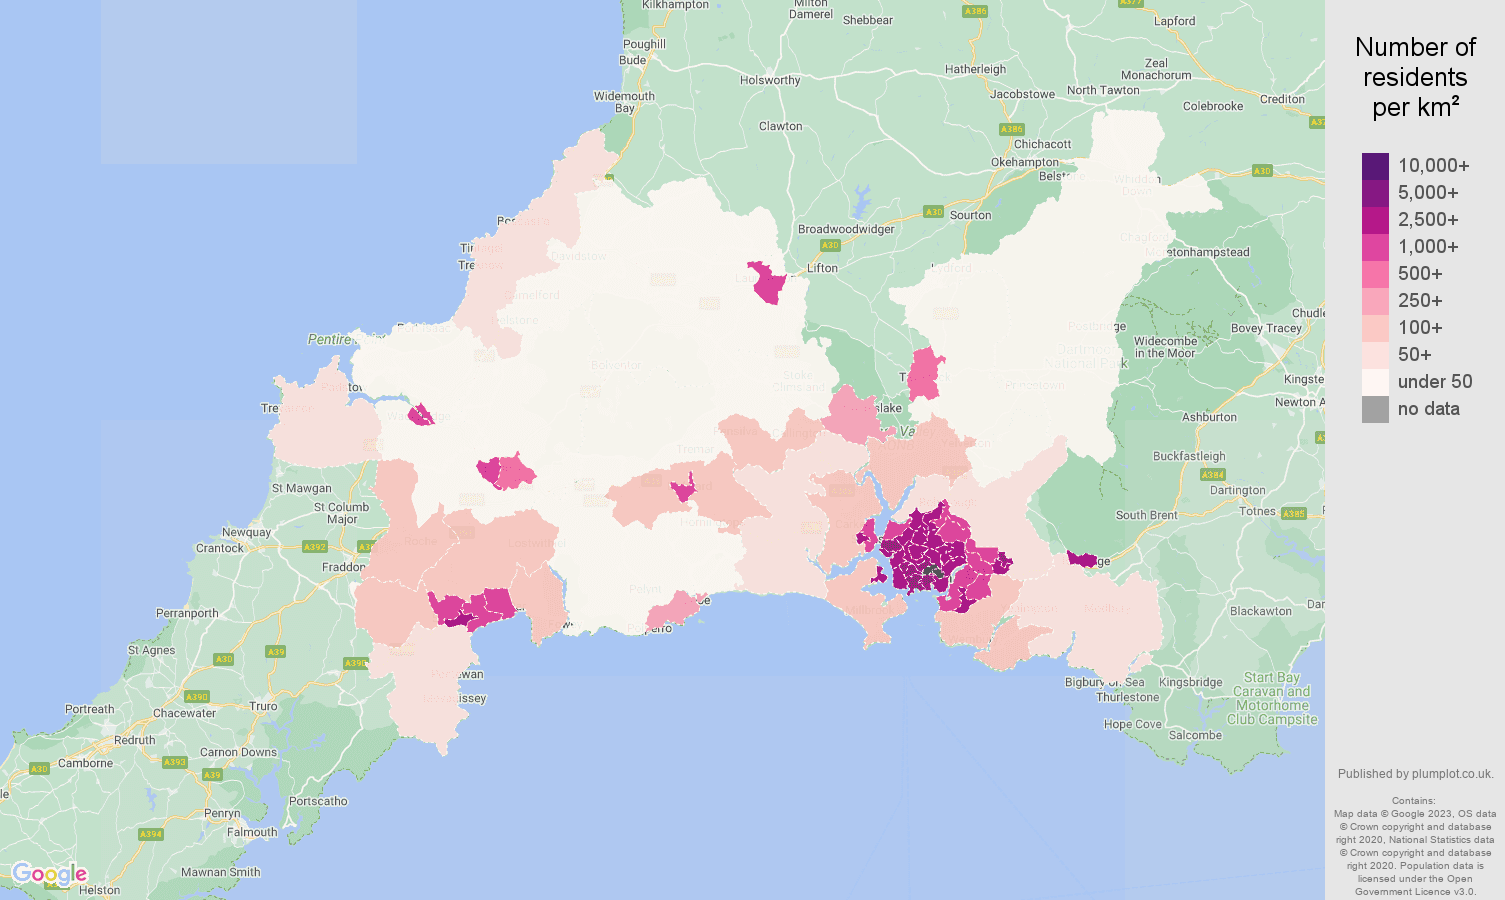Click the 250+ legend color swatch

1375,301
